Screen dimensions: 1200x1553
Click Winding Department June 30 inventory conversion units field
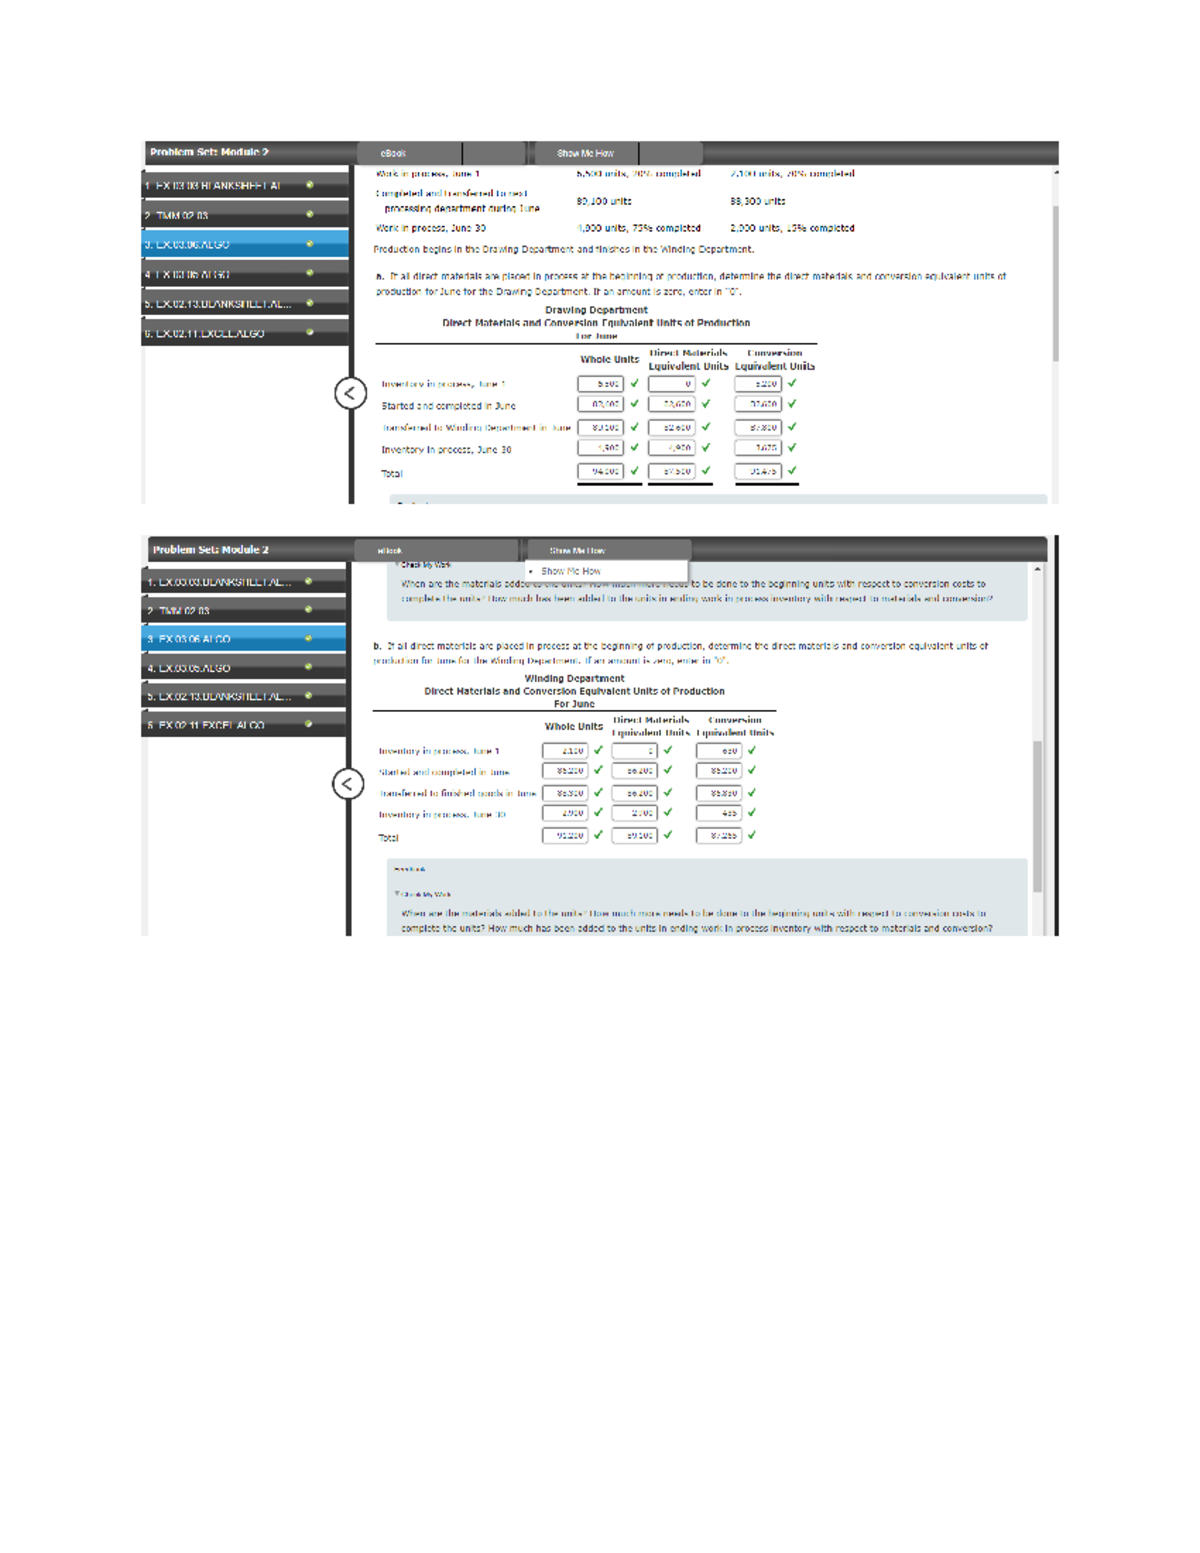coord(719,813)
